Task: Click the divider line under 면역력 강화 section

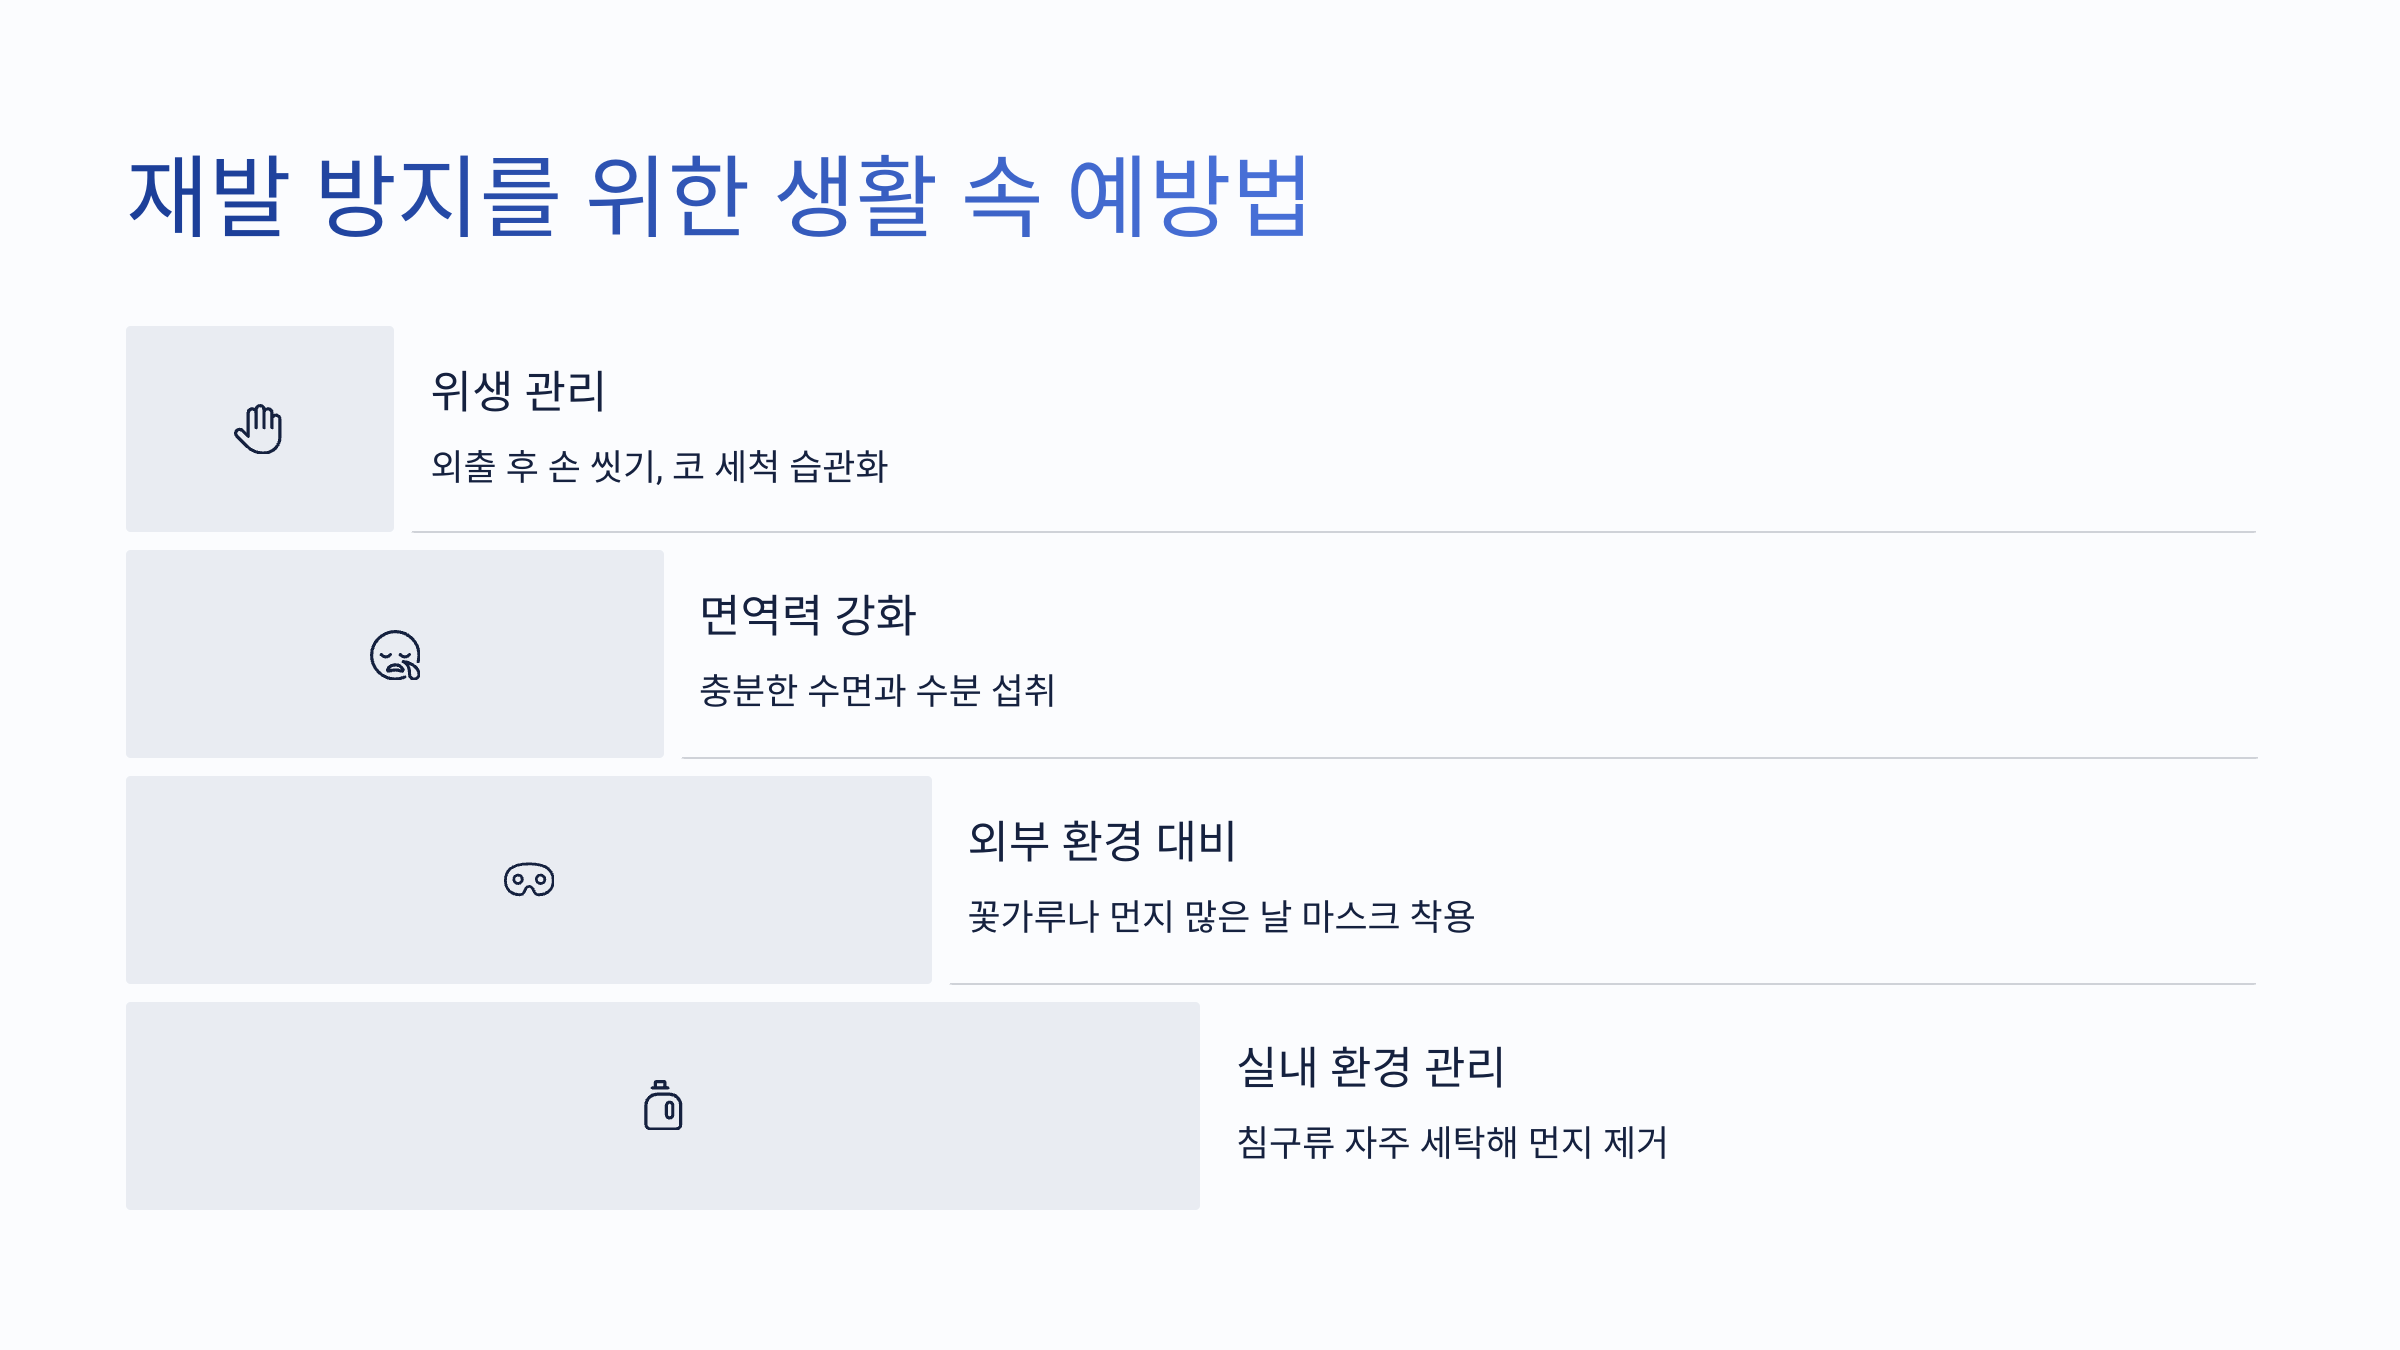Action: [x=1469, y=758]
